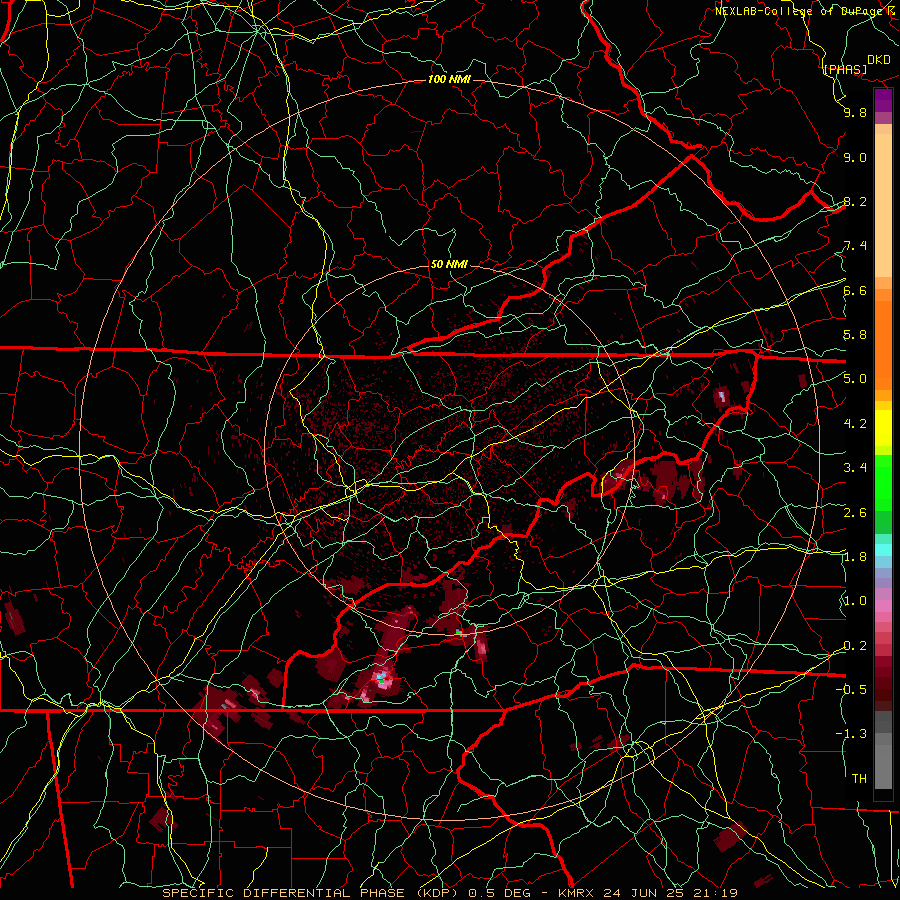Viewport: 900px width, 900px height.
Task: Pick the pink segment of the color scale
Action: 883,606
